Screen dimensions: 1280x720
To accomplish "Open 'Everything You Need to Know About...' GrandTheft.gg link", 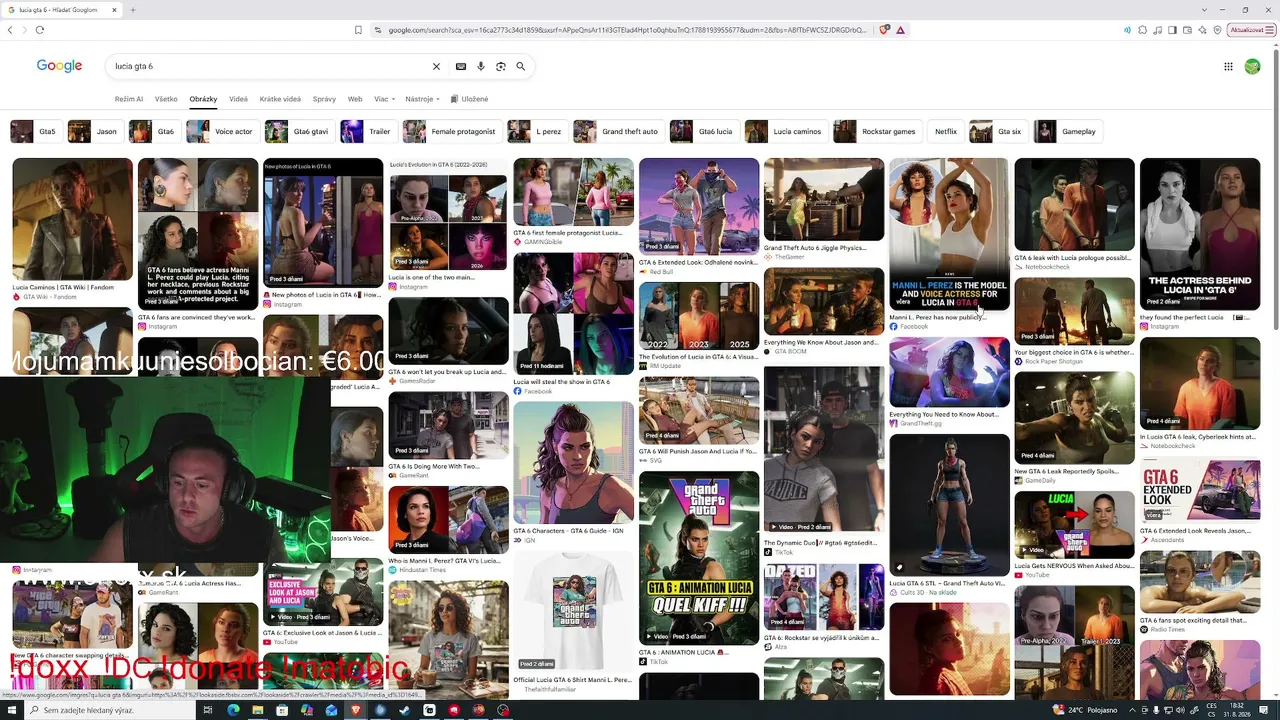I will 944,414.
